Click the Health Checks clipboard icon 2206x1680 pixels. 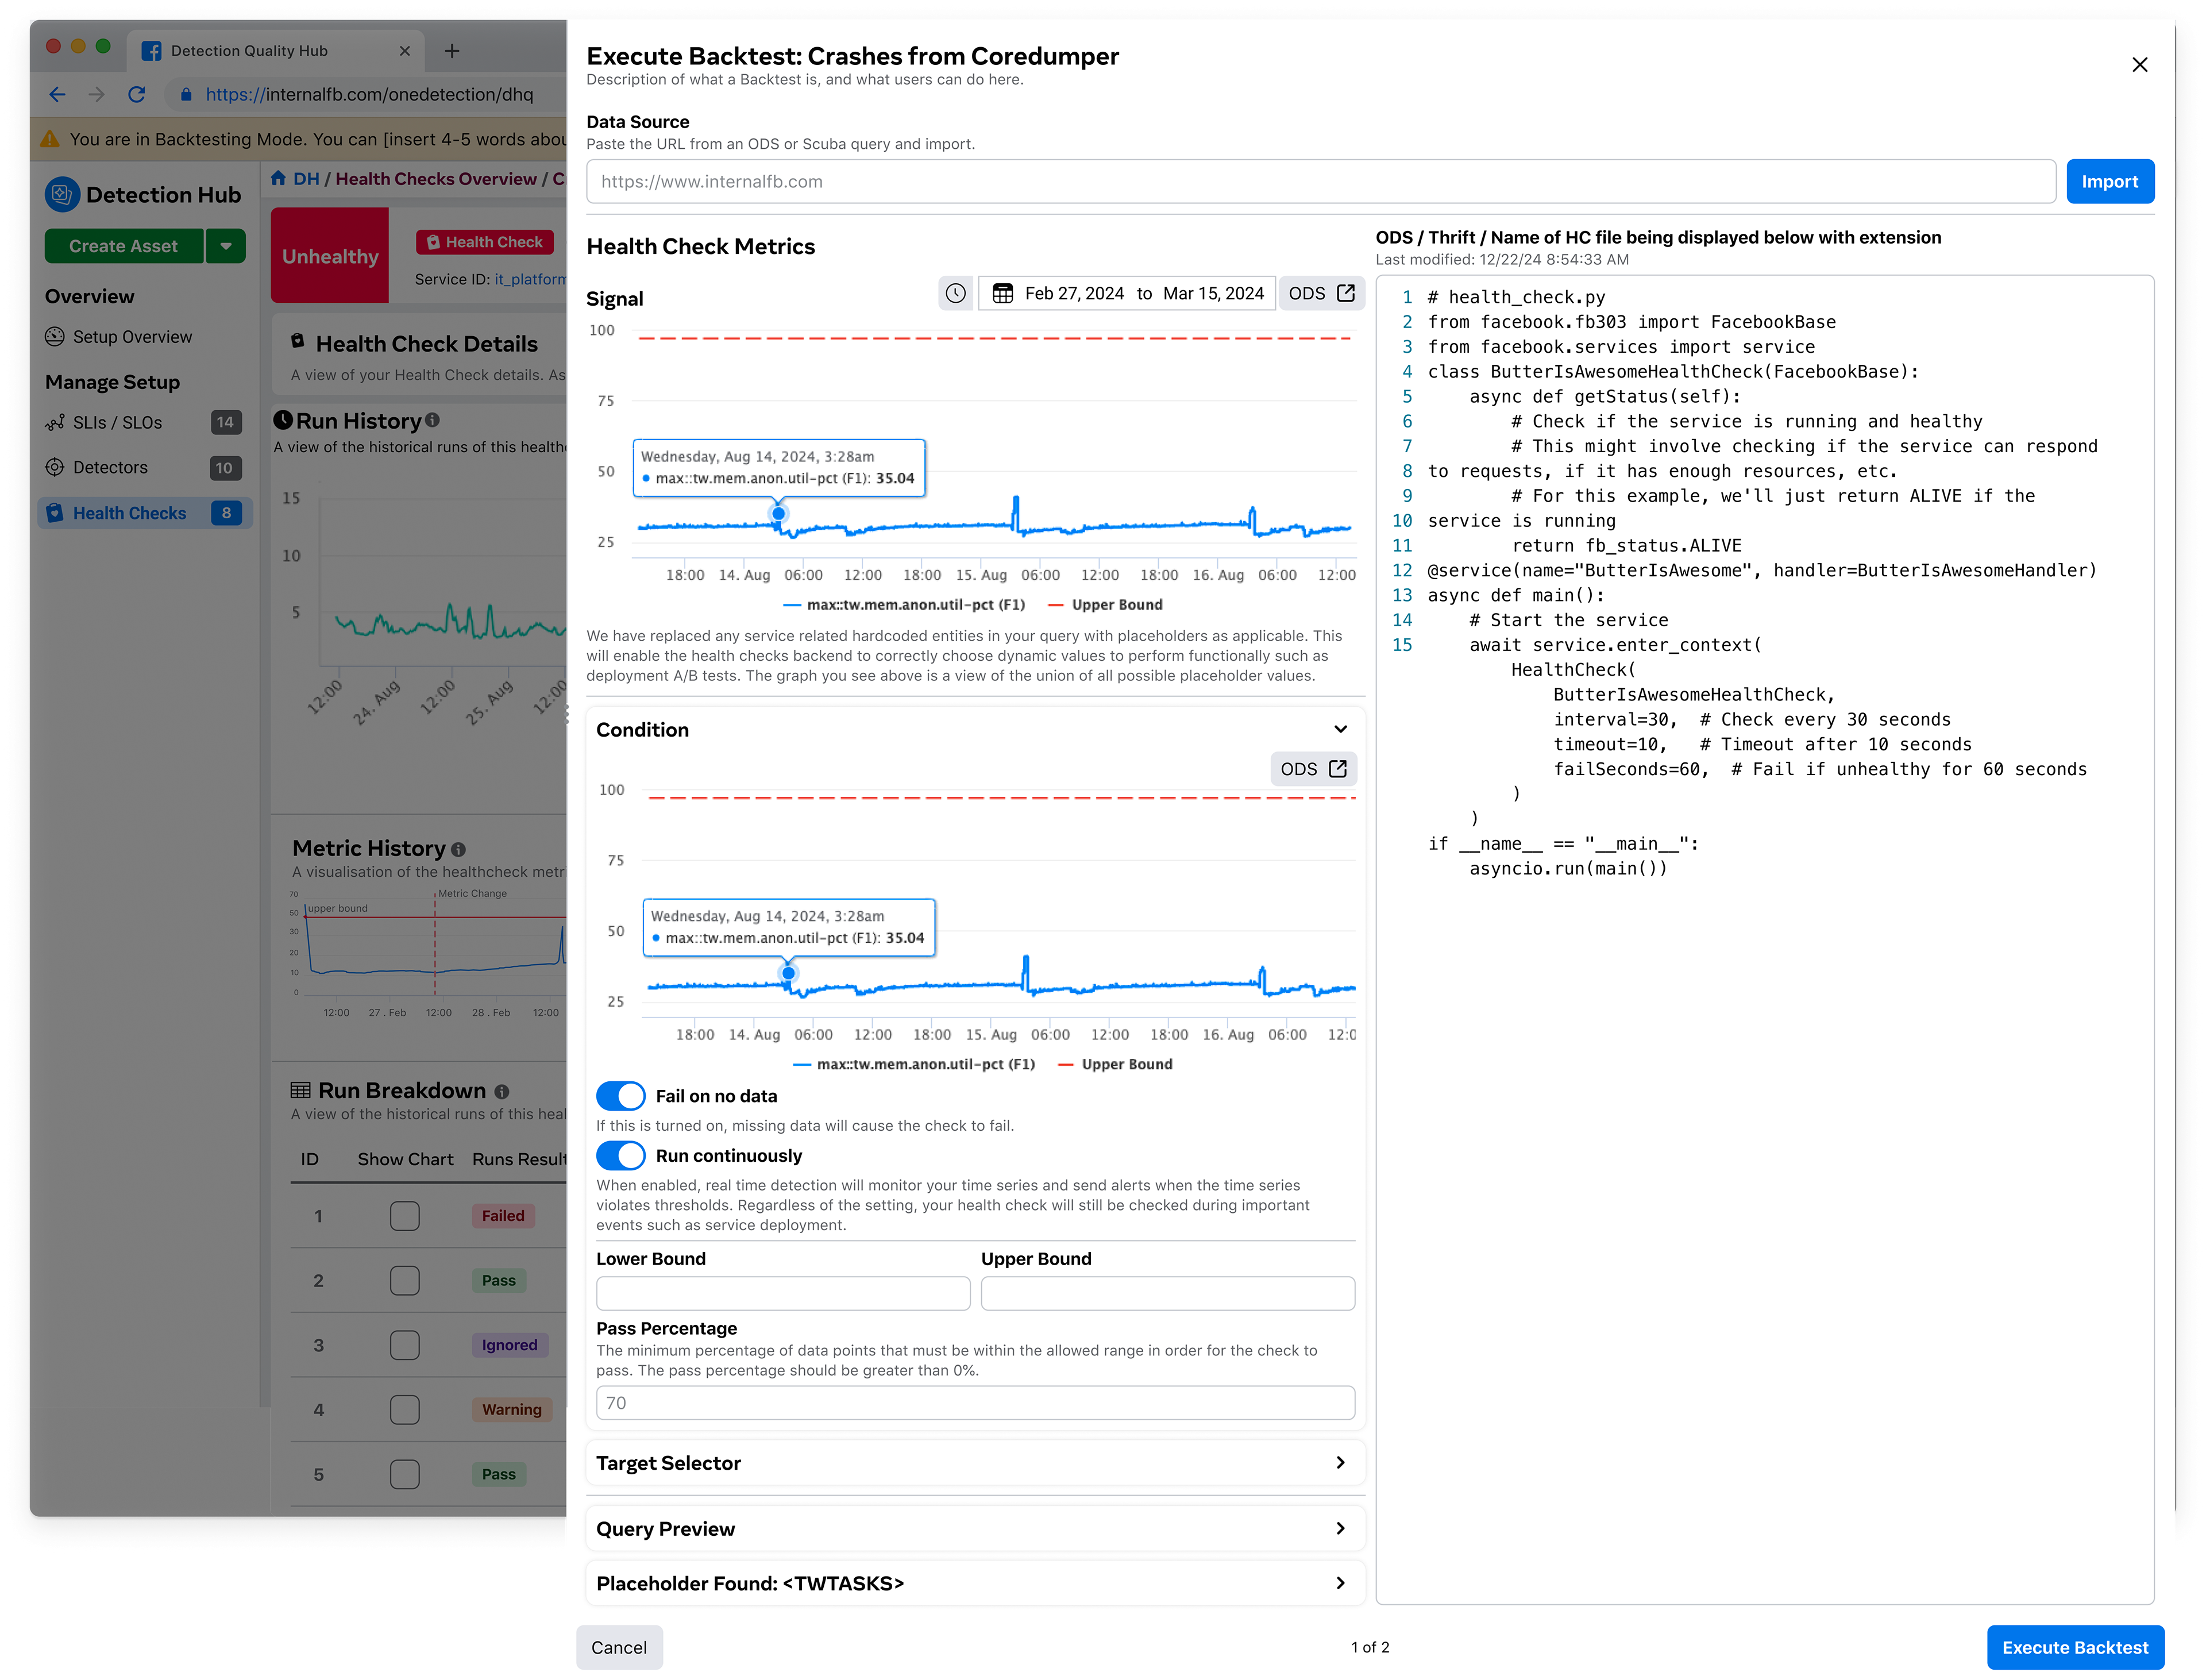55,513
